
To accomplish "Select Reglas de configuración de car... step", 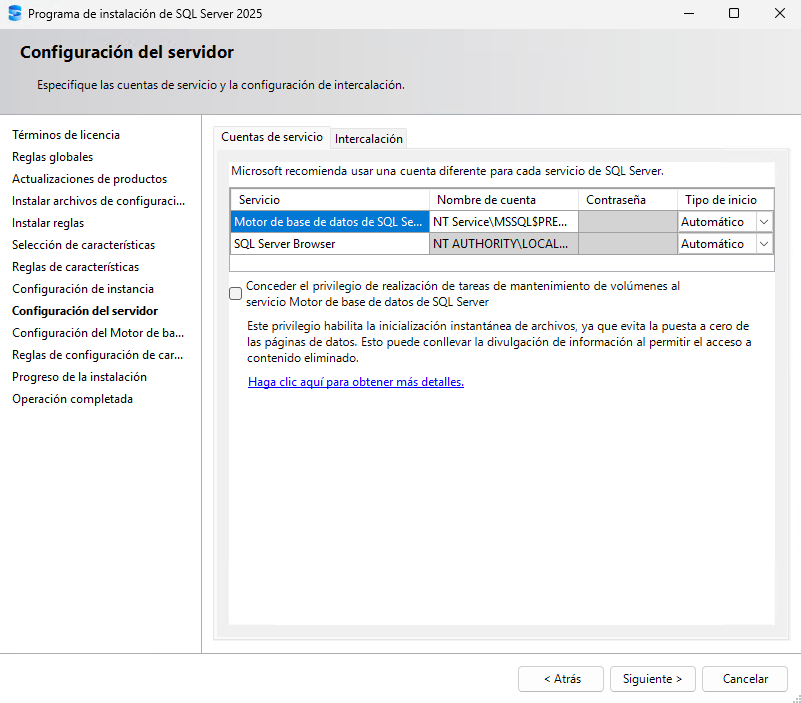I will coord(98,355).
